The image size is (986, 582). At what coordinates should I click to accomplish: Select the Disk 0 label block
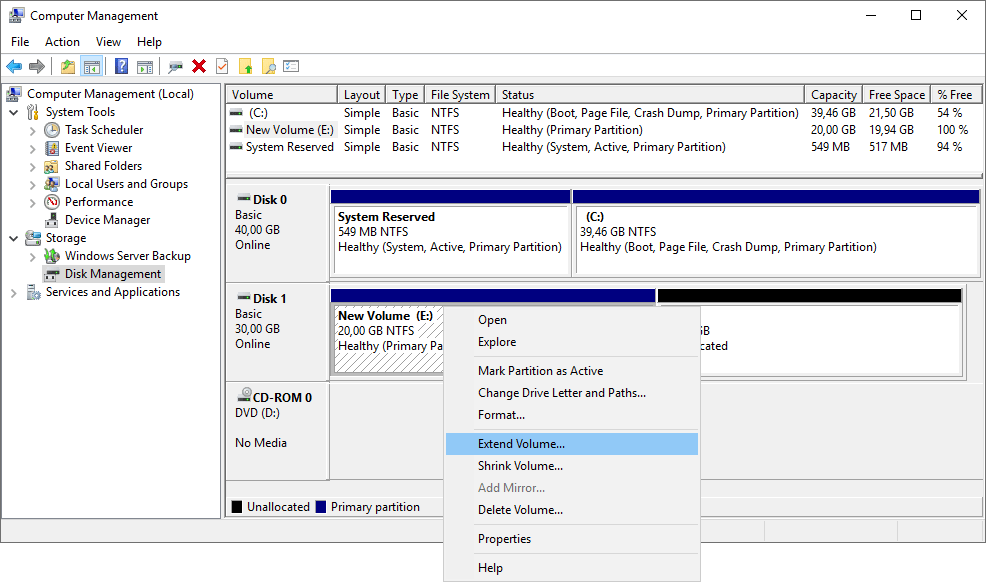[x=277, y=233]
